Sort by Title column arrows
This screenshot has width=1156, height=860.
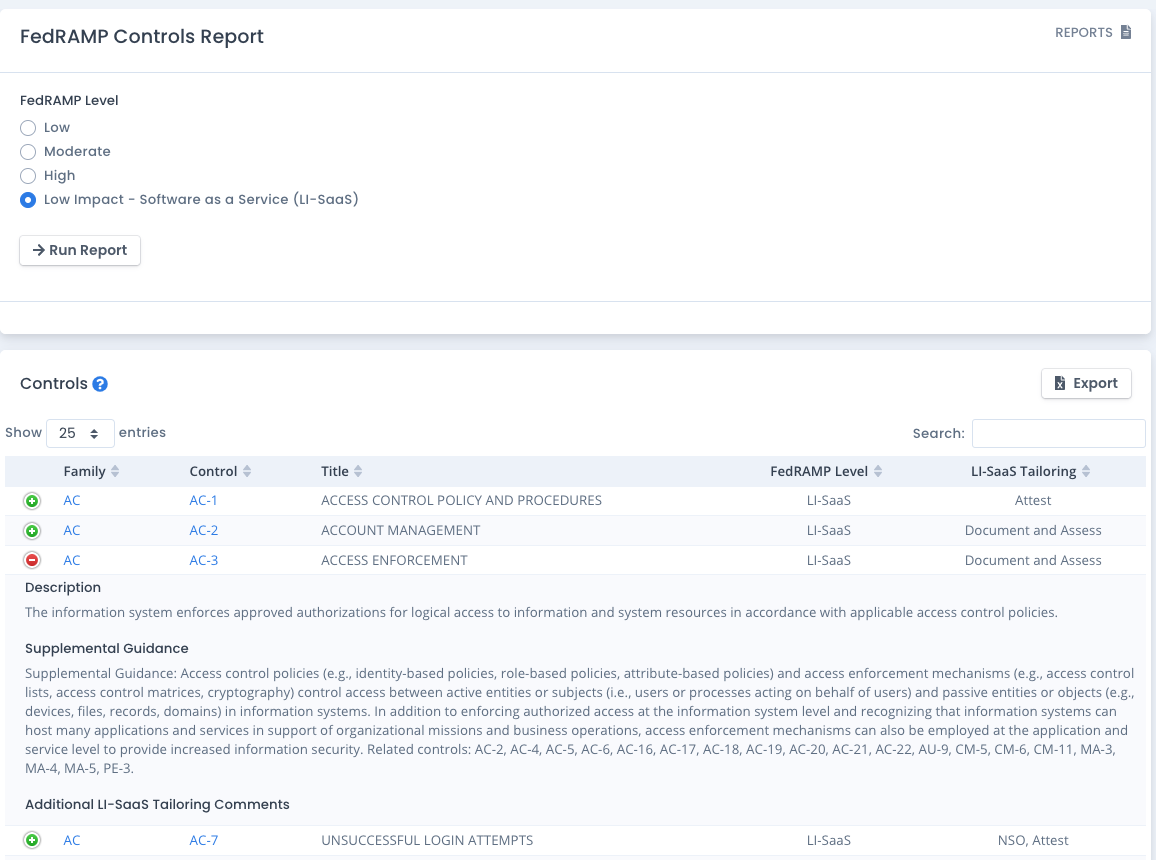pyautogui.click(x=358, y=472)
